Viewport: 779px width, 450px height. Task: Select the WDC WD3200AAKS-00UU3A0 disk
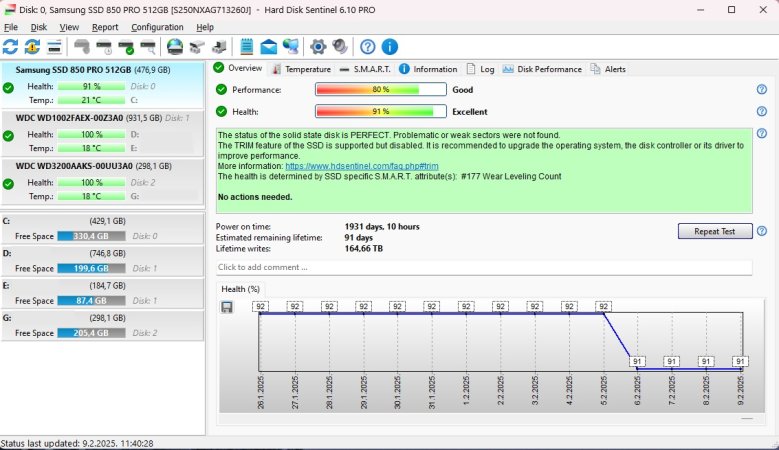pyautogui.click(x=102, y=181)
